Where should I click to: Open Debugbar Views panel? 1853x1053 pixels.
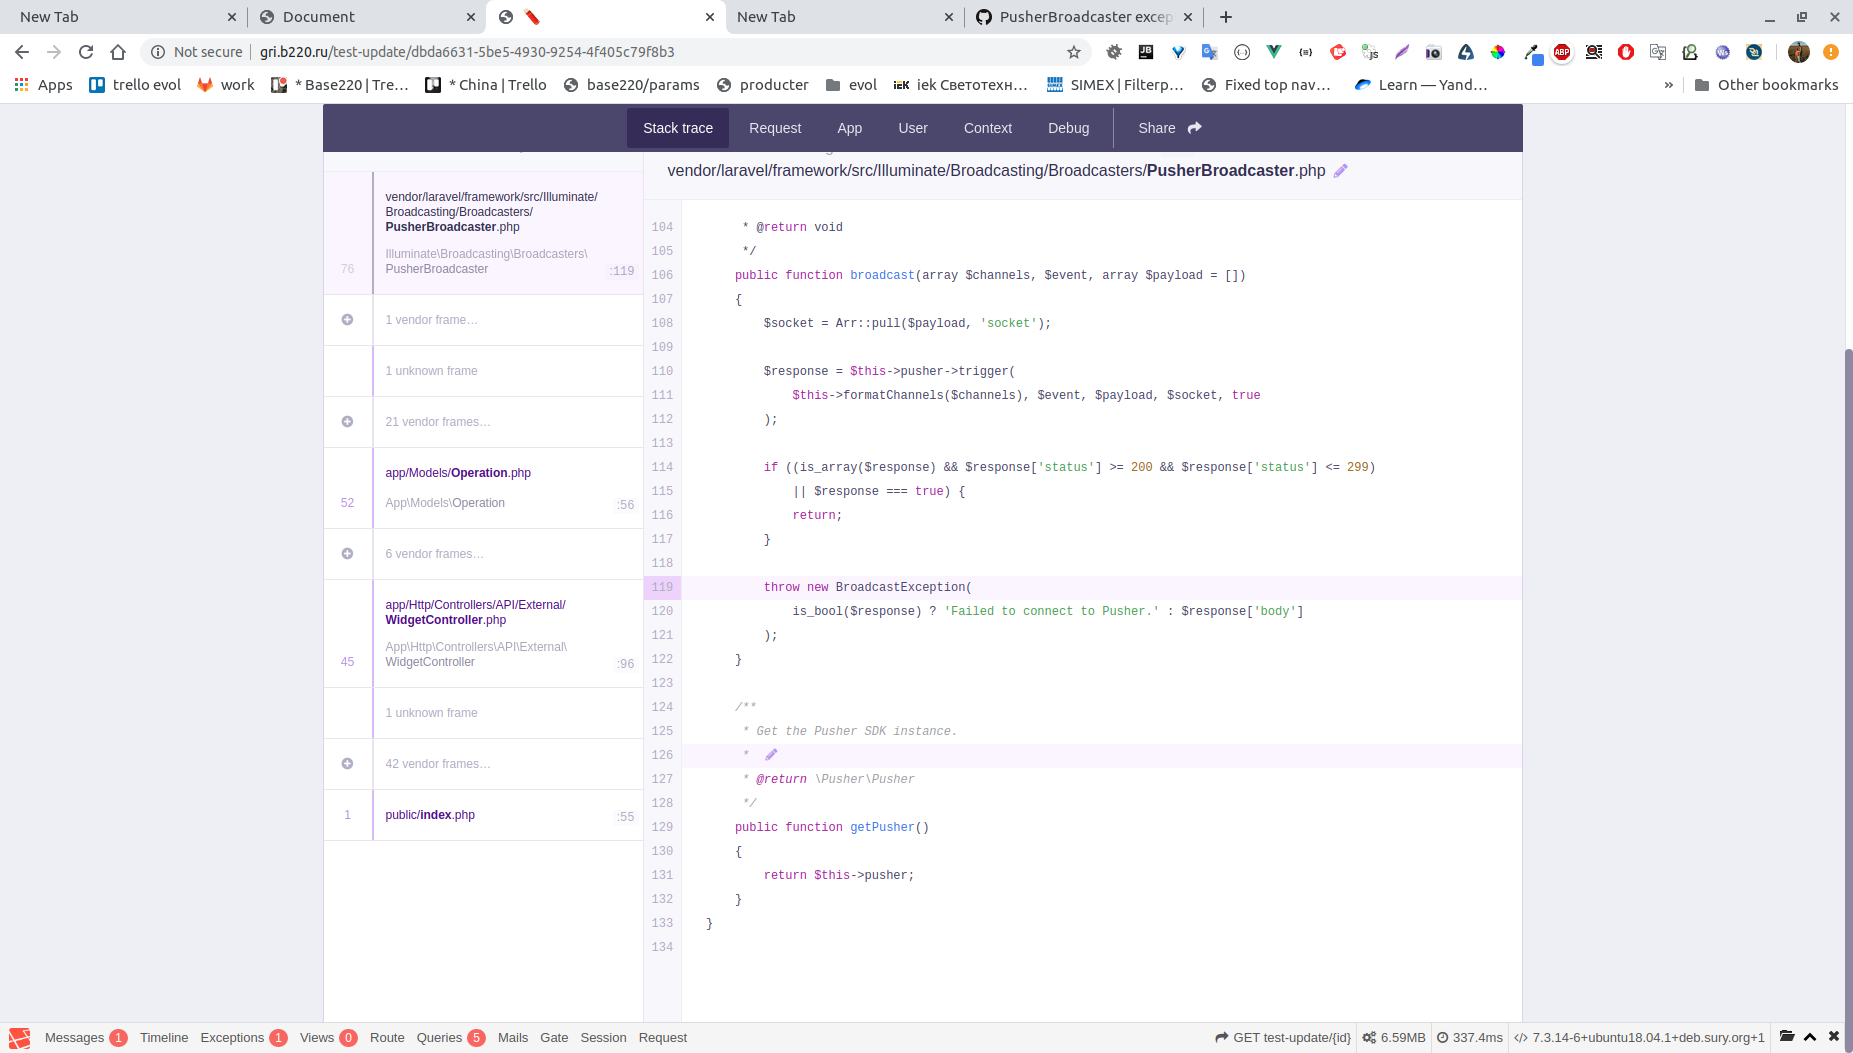coord(328,1038)
